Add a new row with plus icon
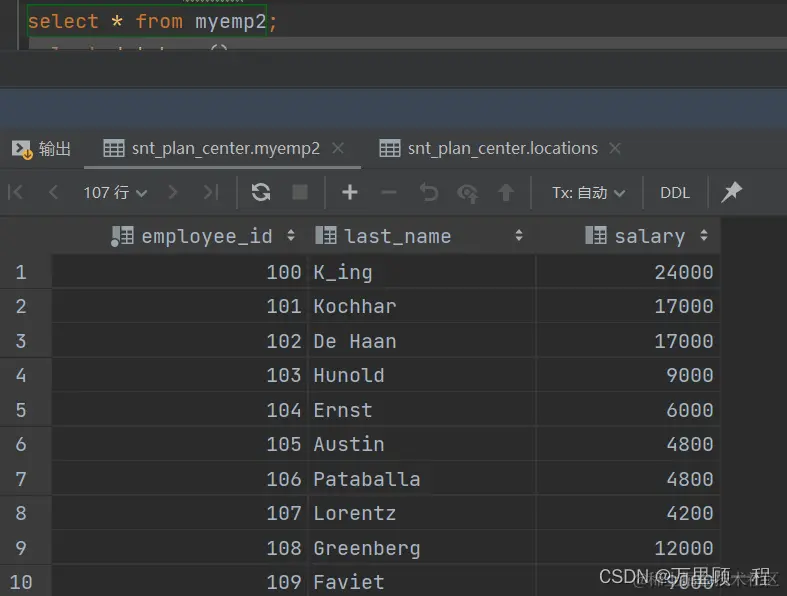Viewport: 787px width, 596px height. click(x=349, y=192)
